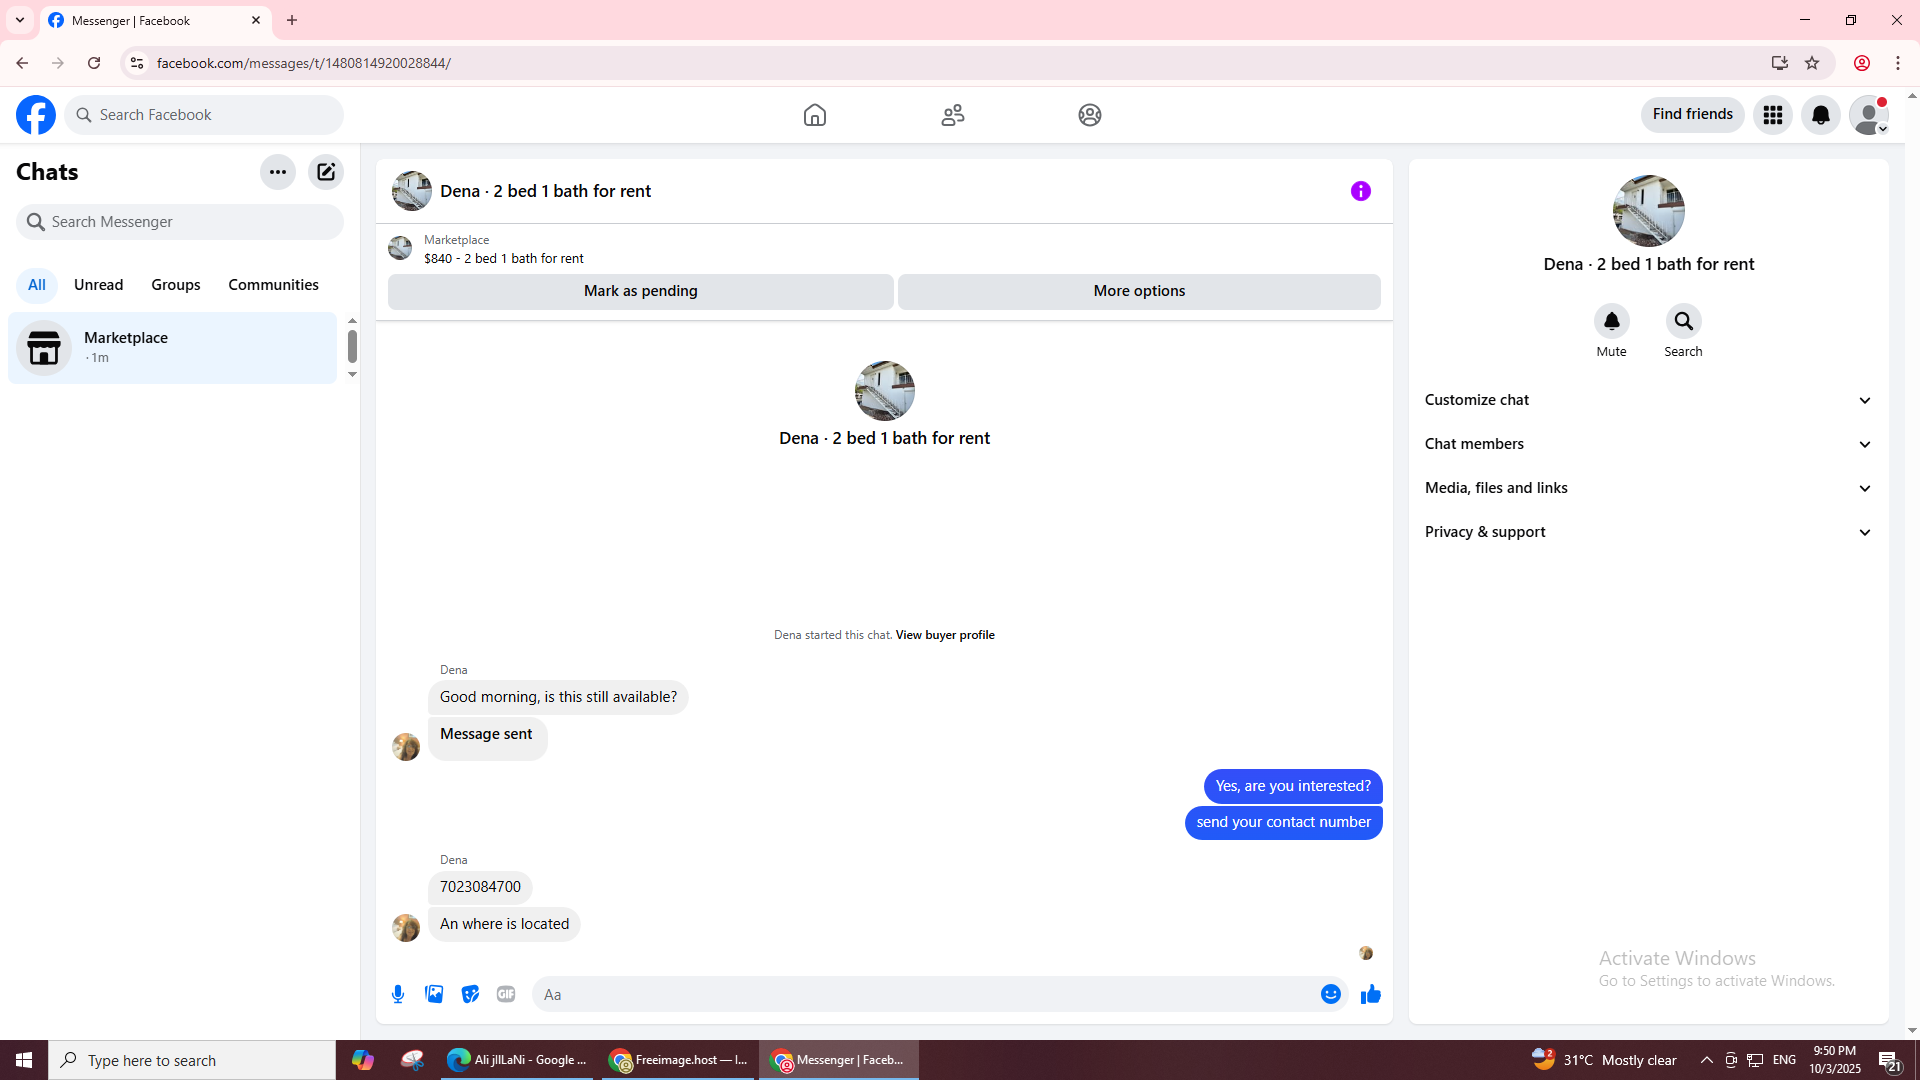Open the Facebook menu grid icon
This screenshot has width=1920, height=1080.
[x=1773, y=115]
